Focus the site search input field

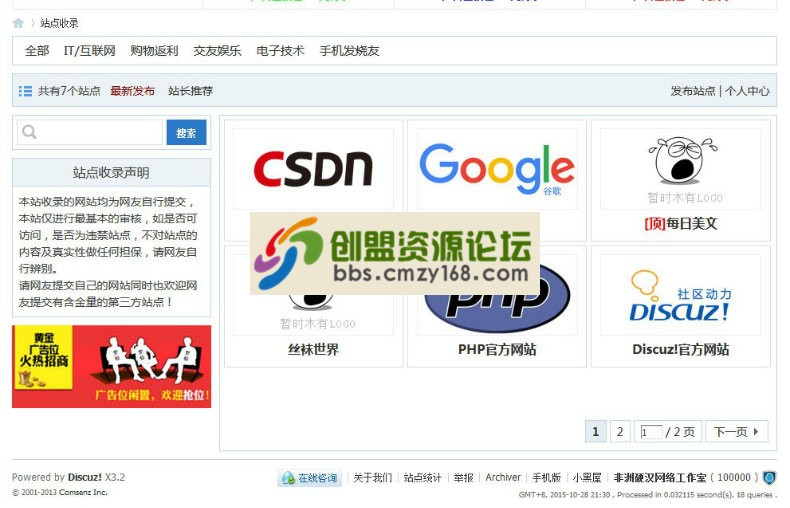90,133
